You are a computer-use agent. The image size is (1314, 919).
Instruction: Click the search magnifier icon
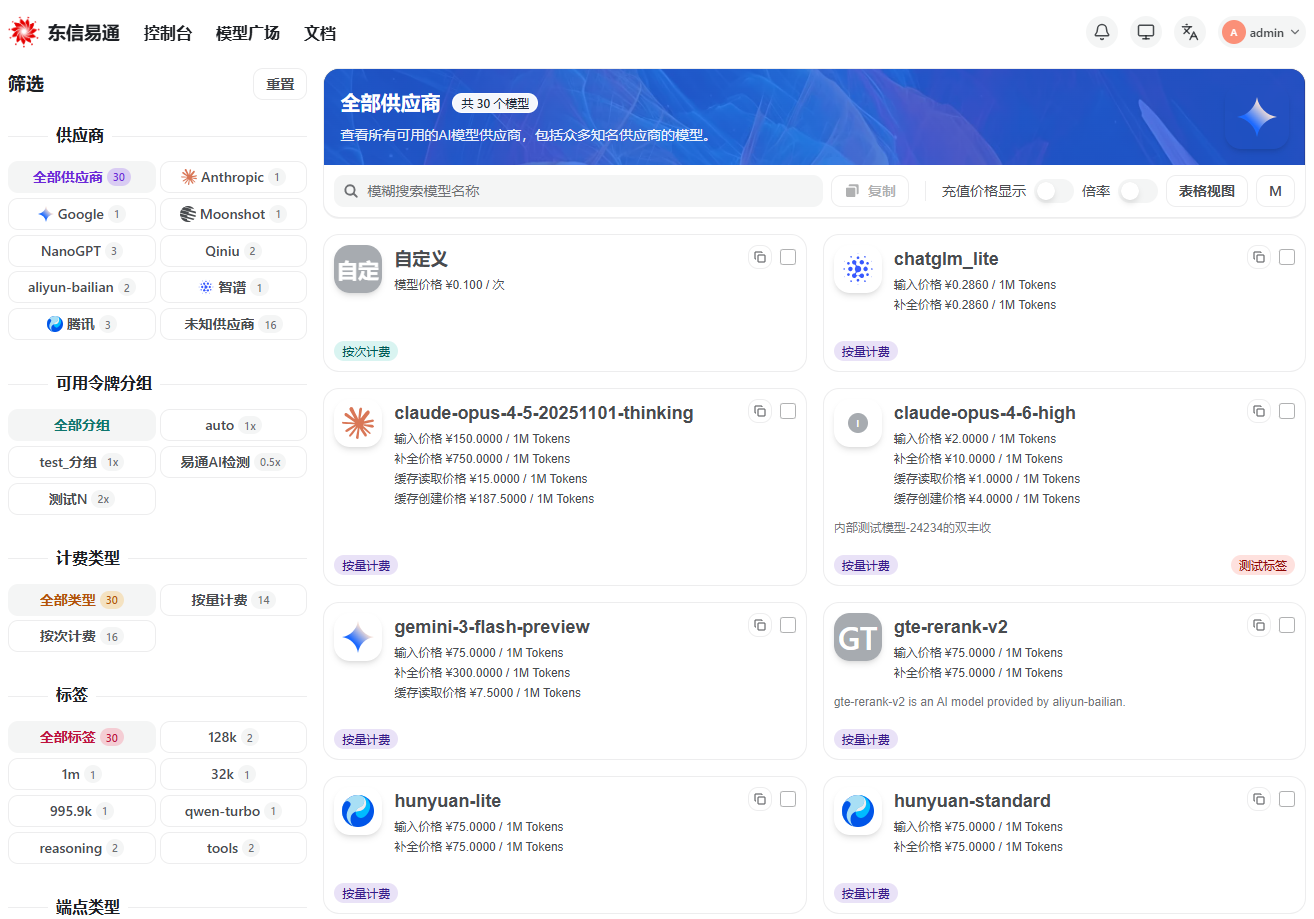pyautogui.click(x=352, y=191)
